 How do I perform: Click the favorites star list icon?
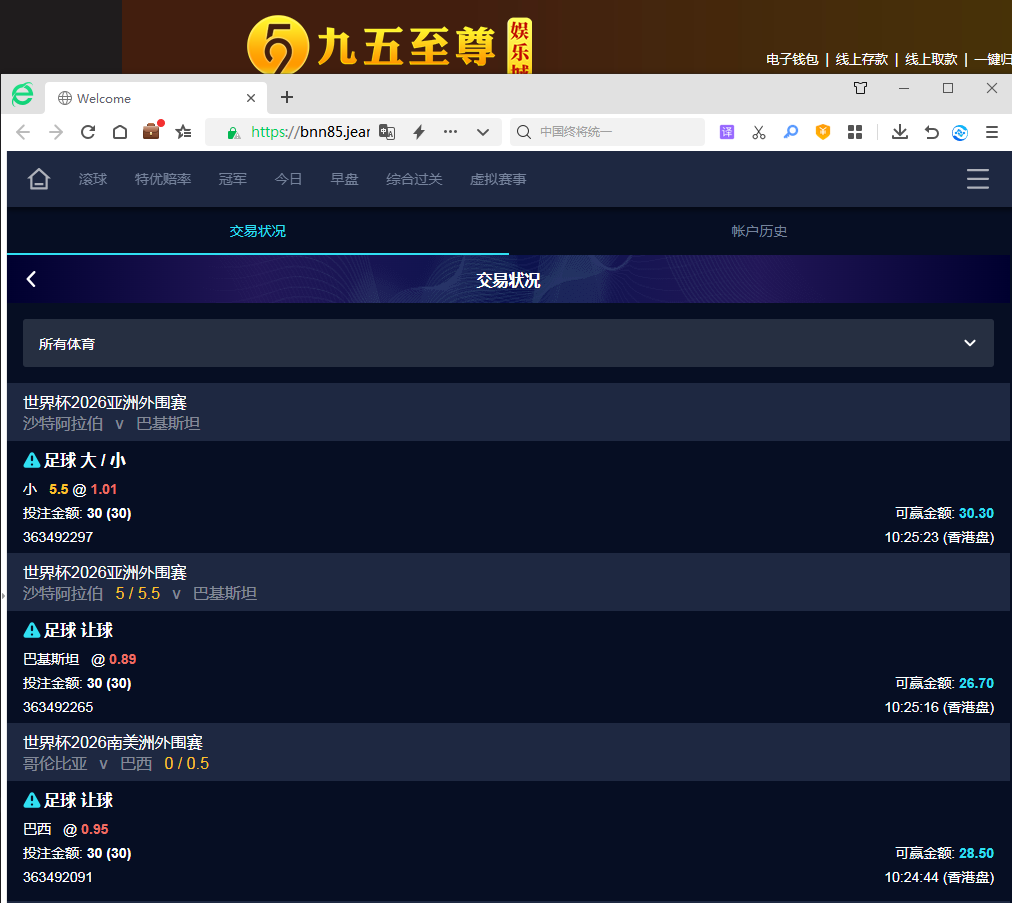(183, 132)
